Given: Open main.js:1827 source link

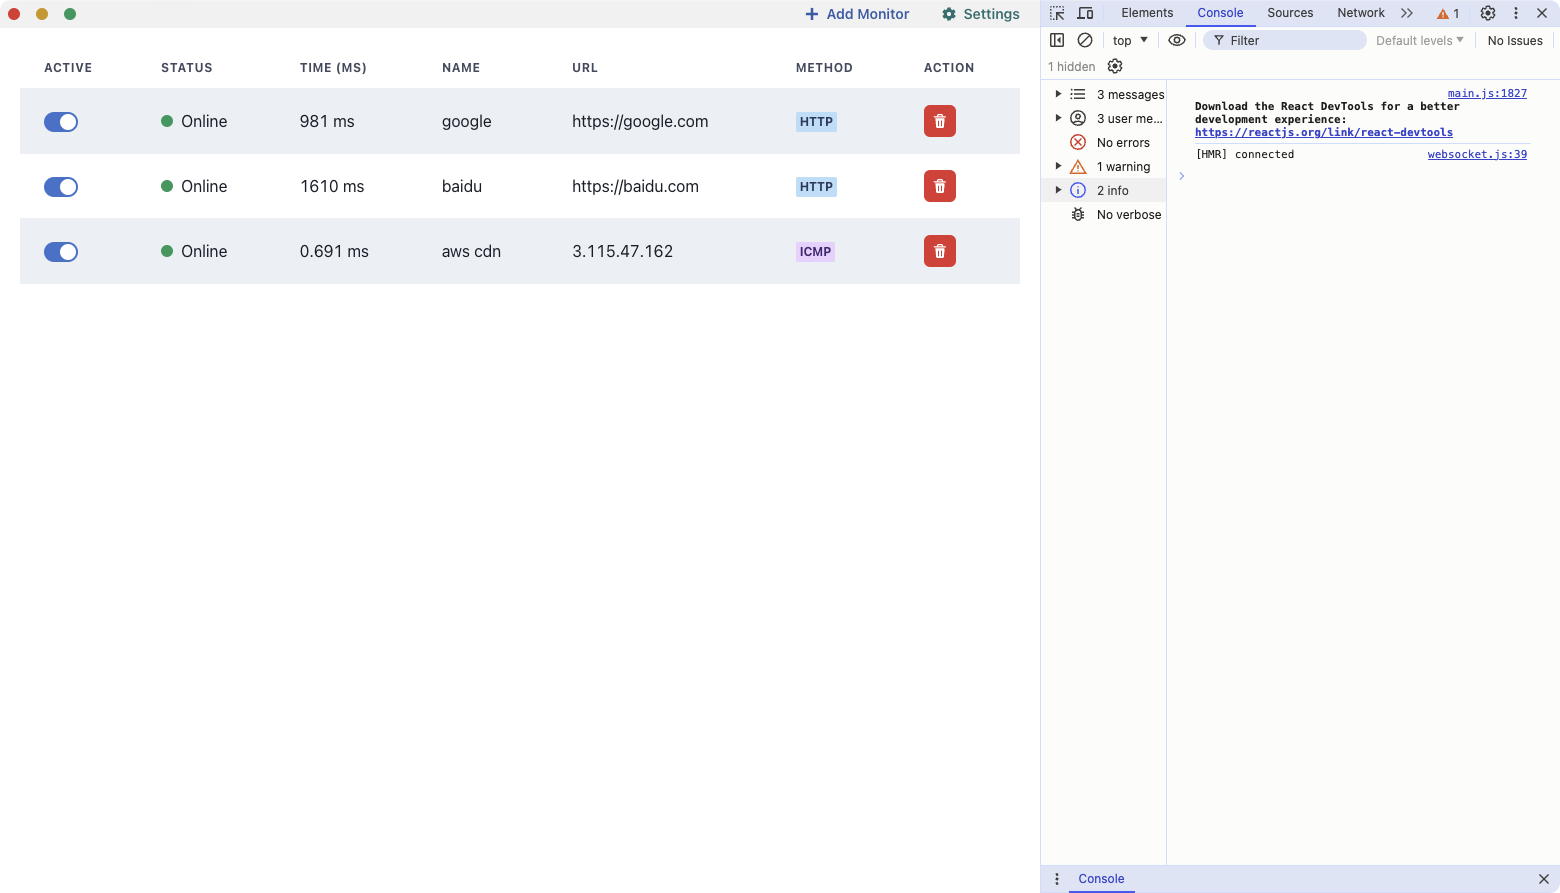Looking at the screenshot, I should pos(1487,93).
